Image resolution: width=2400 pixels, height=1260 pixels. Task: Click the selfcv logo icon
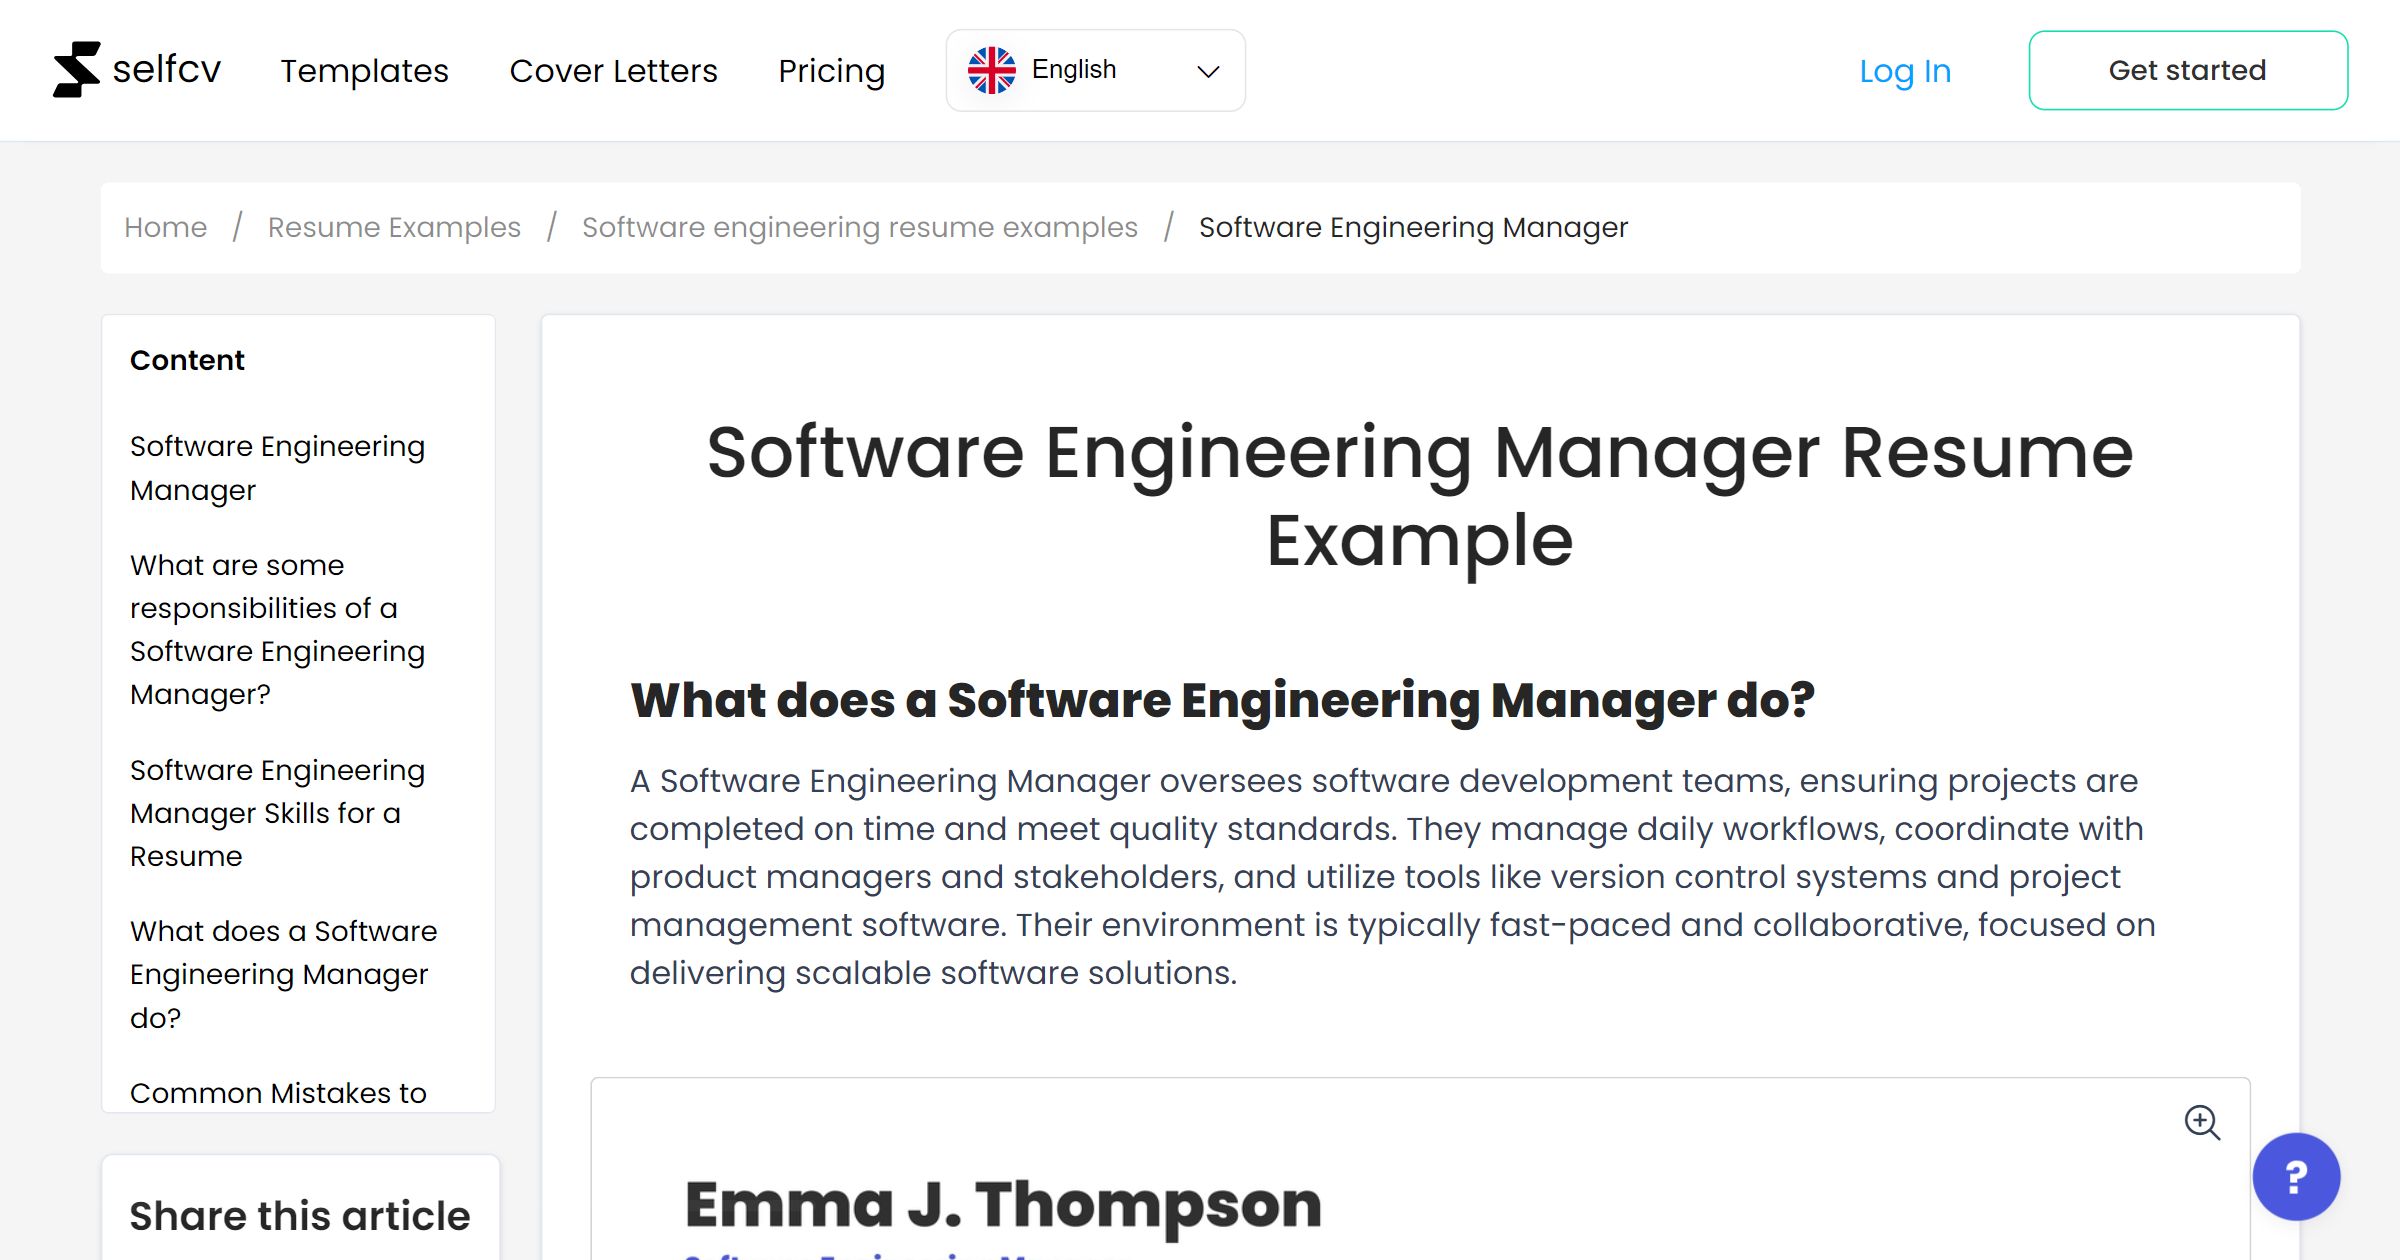click(76, 70)
